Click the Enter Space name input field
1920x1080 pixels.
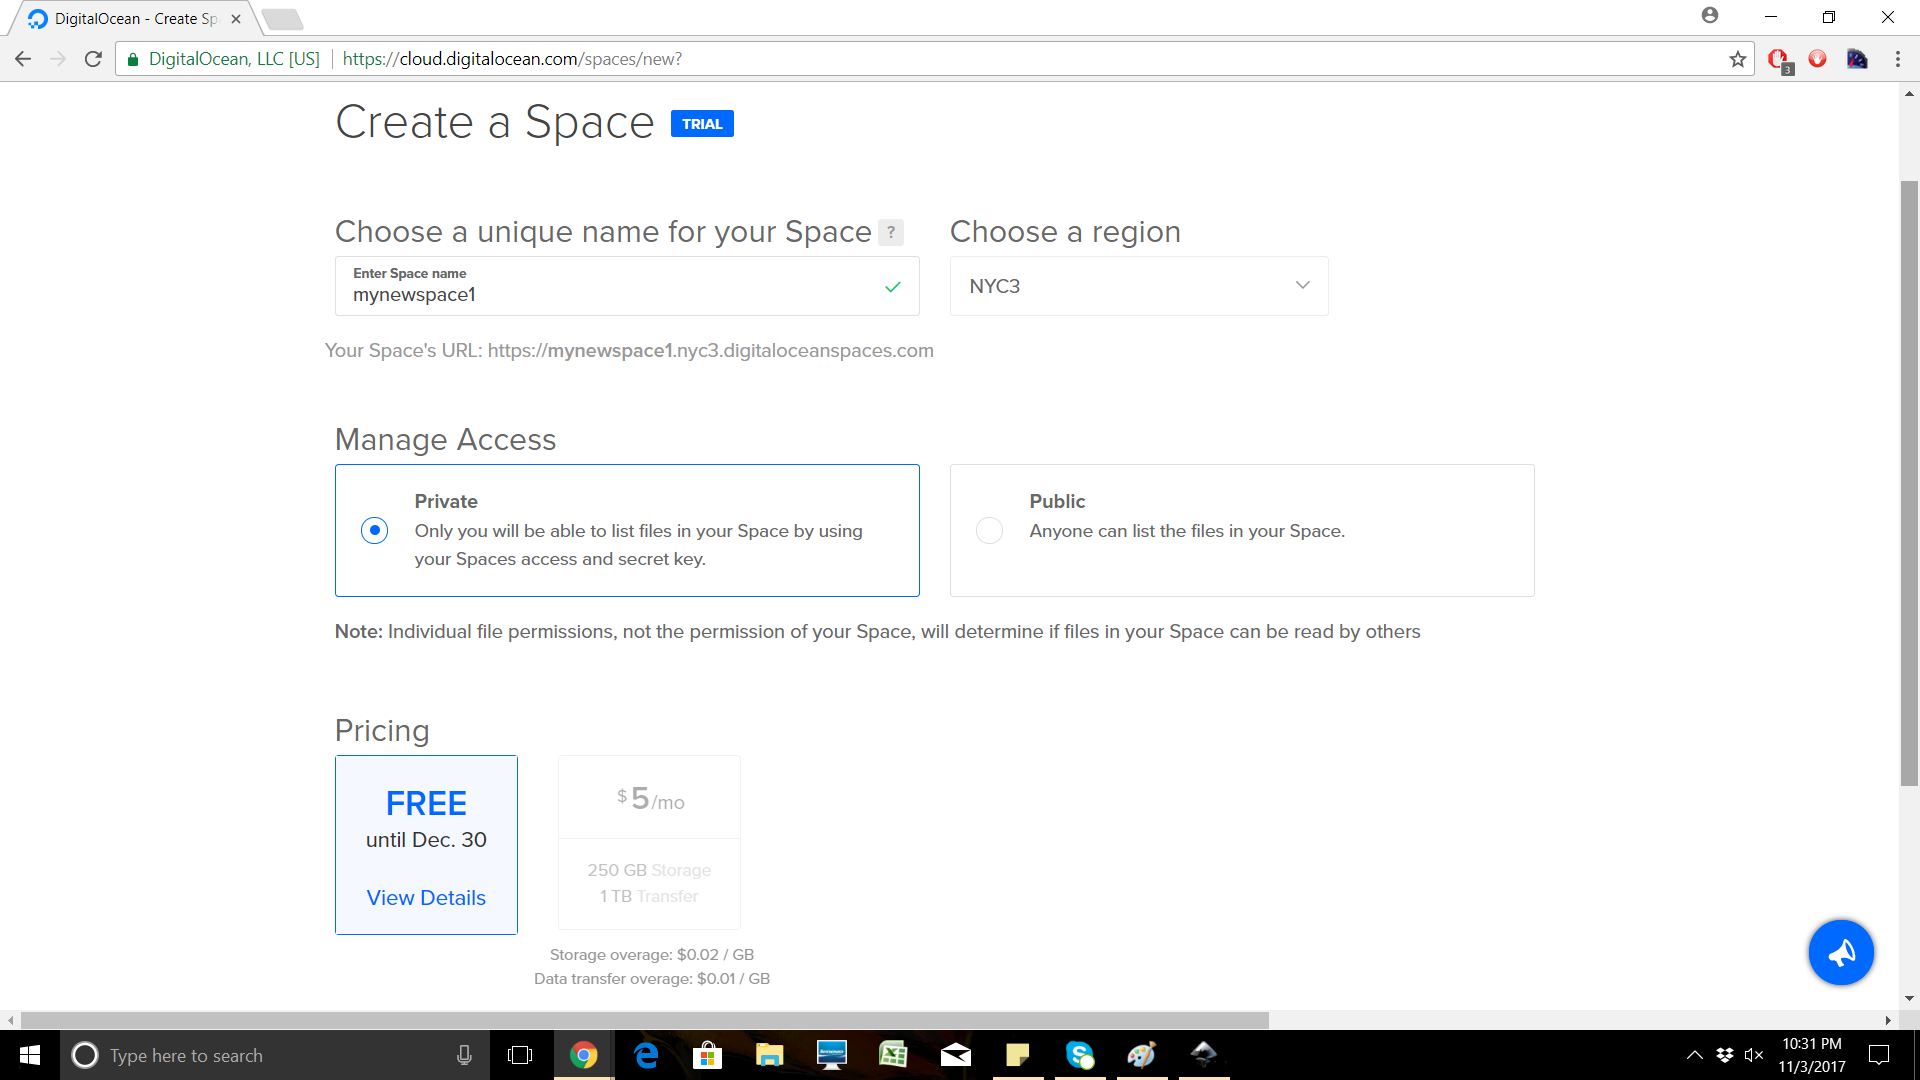click(610, 294)
